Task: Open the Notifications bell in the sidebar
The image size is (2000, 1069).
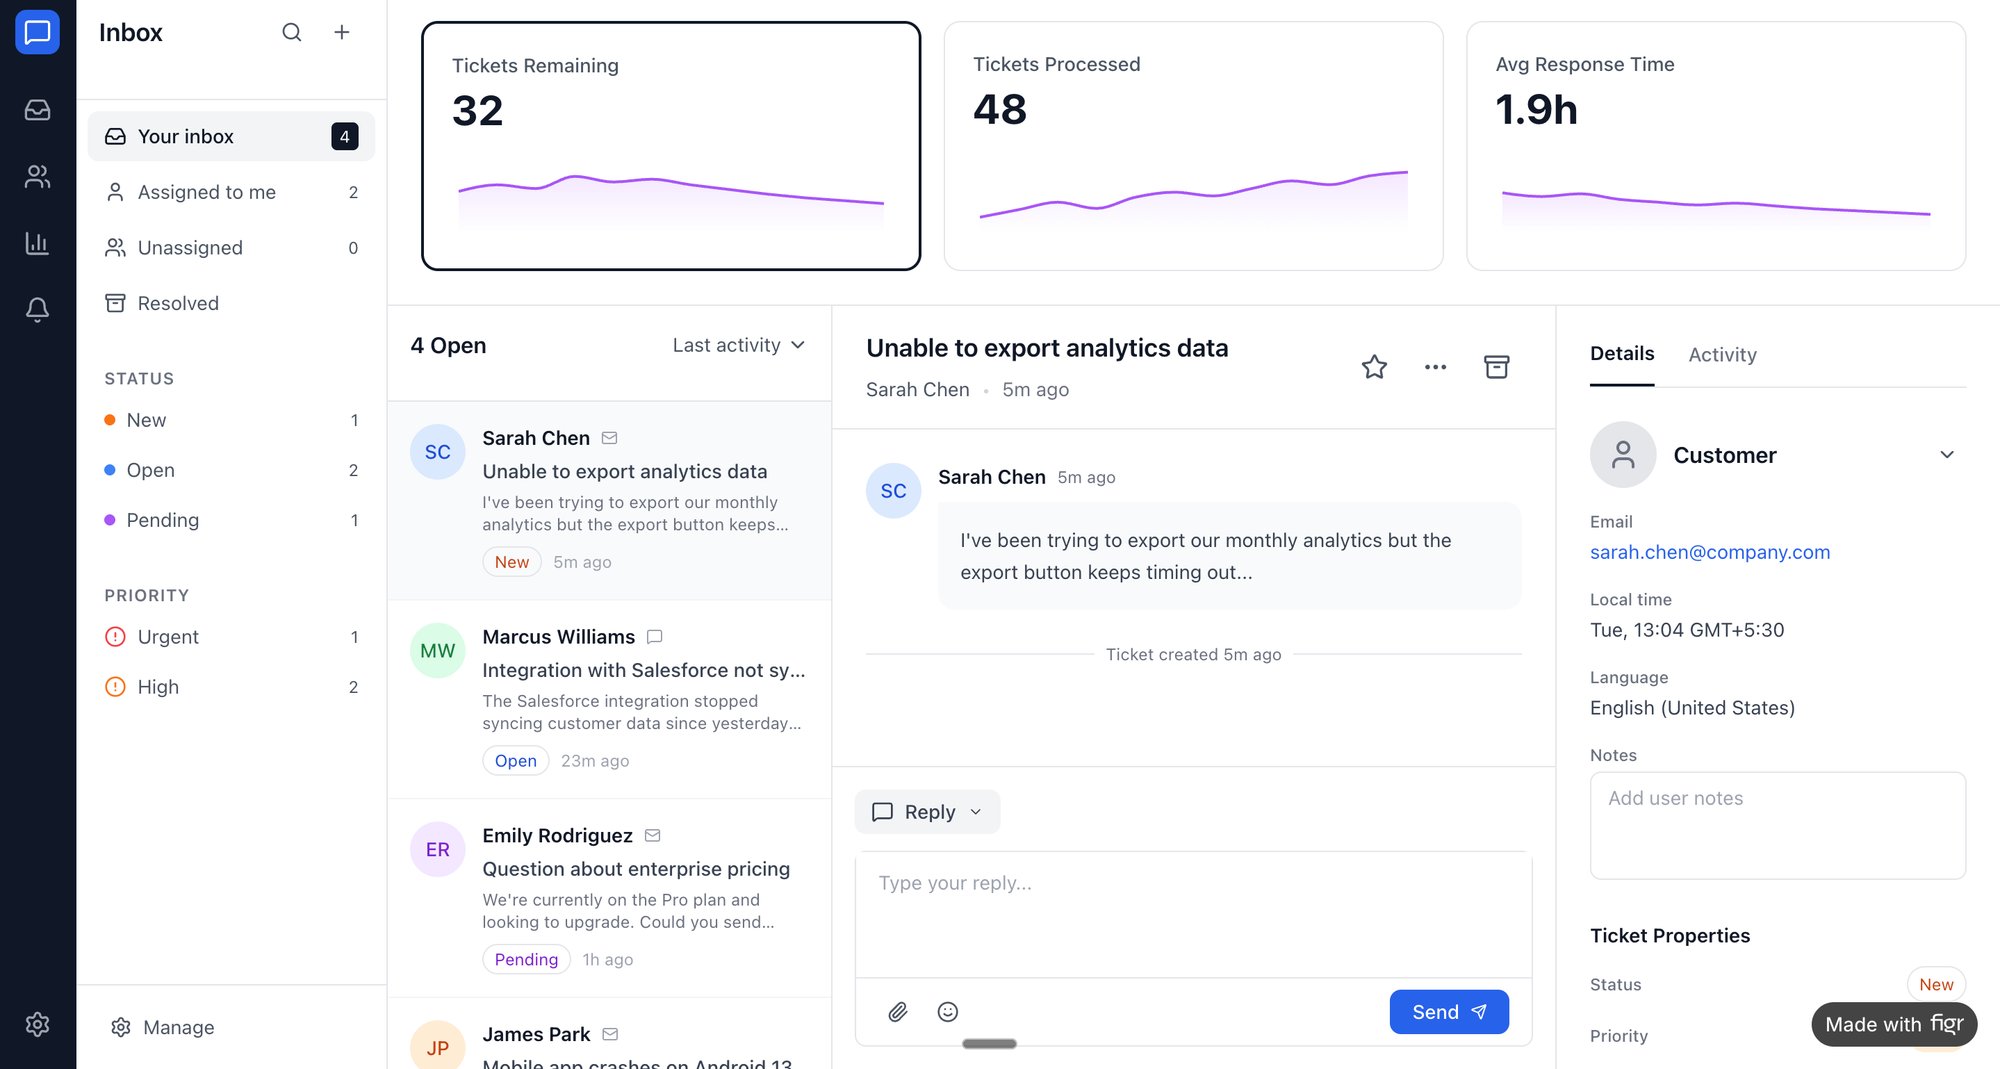Action: coord(37,310)
